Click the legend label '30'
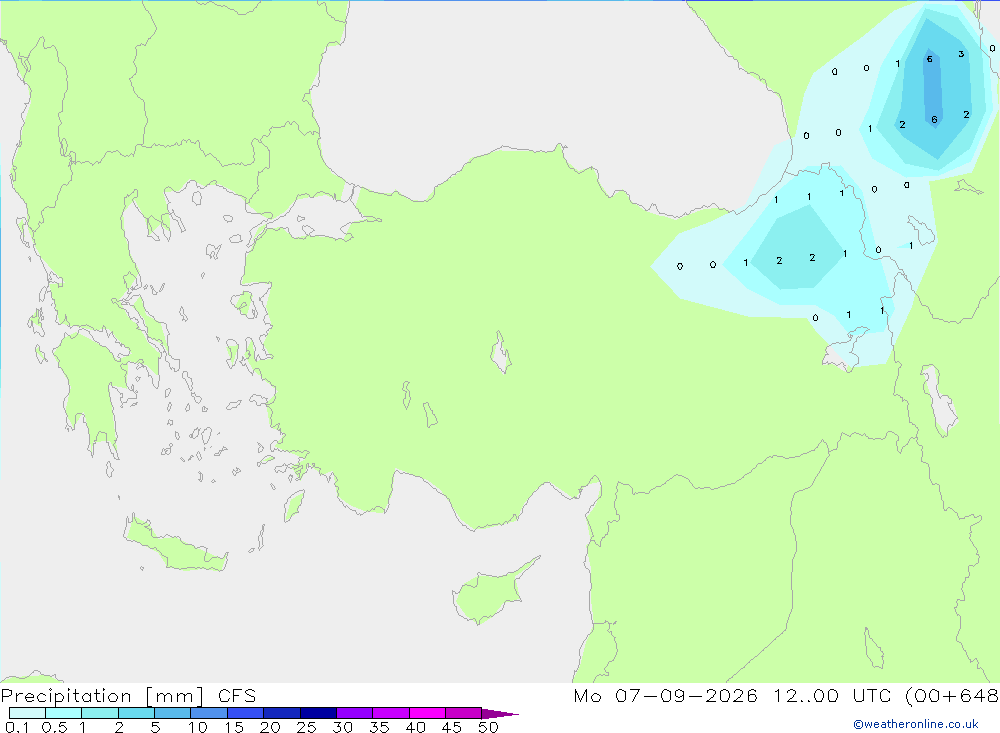The height and width of the screenshot is (733, 1000). pos(343,727)
